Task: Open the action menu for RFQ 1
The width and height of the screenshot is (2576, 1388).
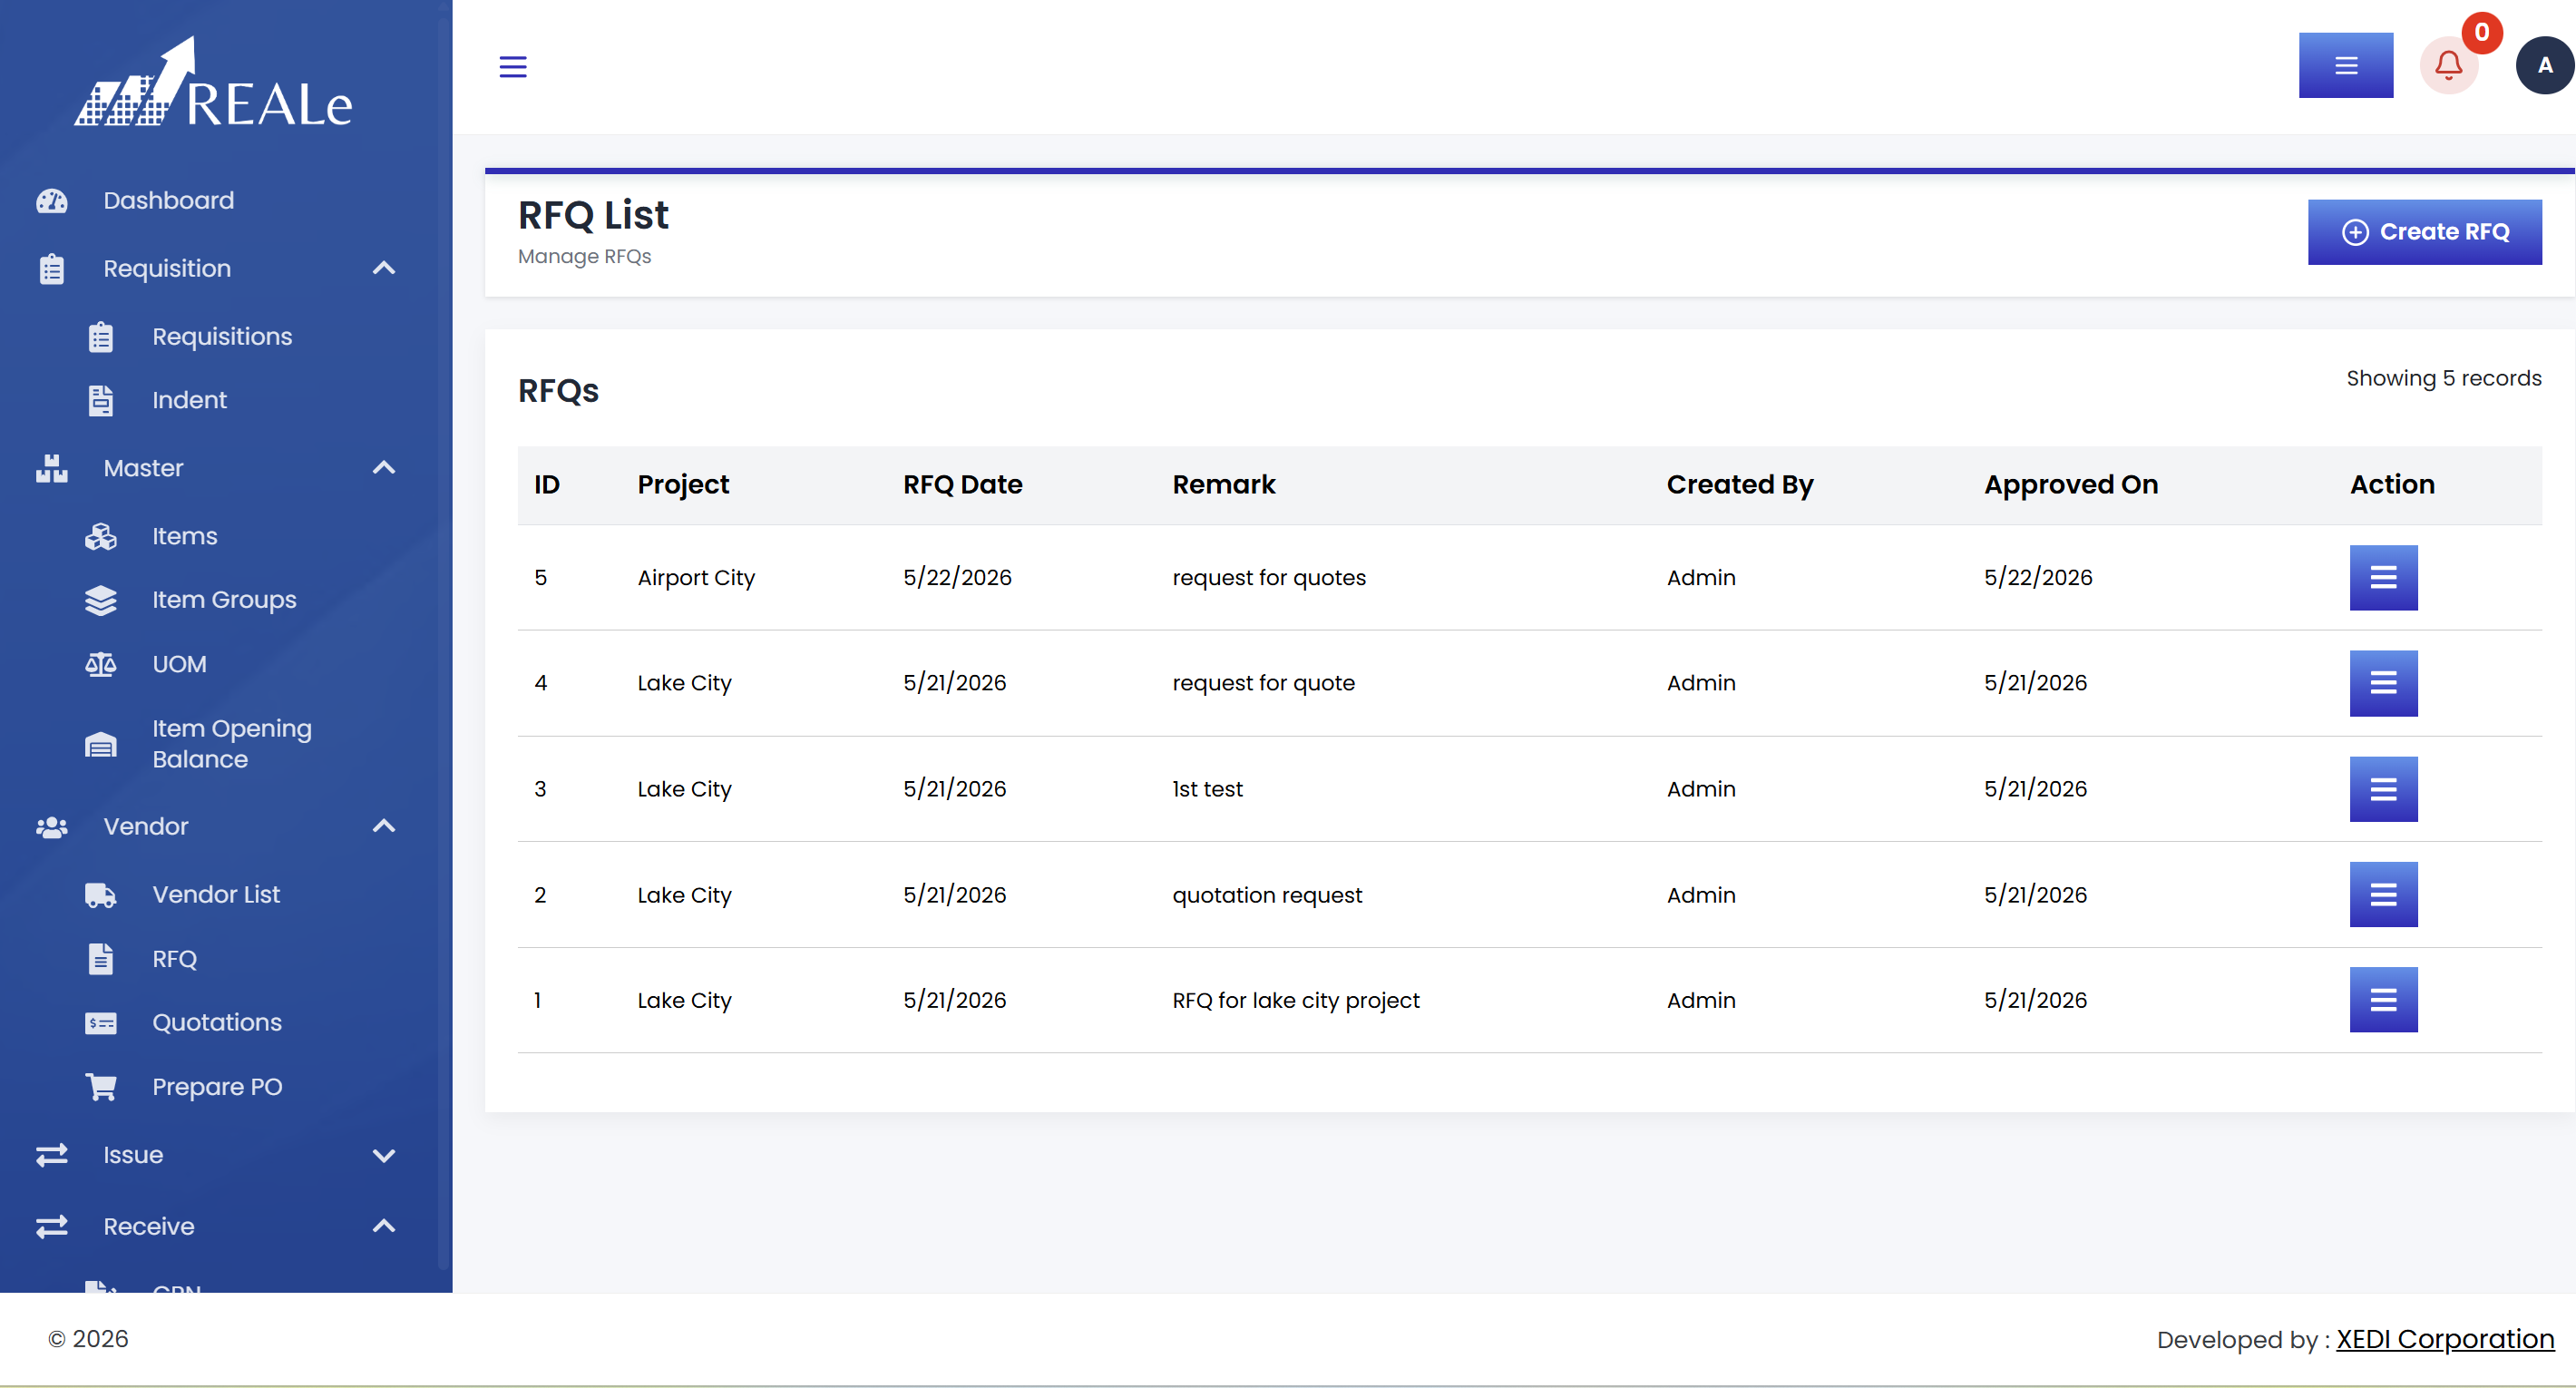Action: 2383,1000
